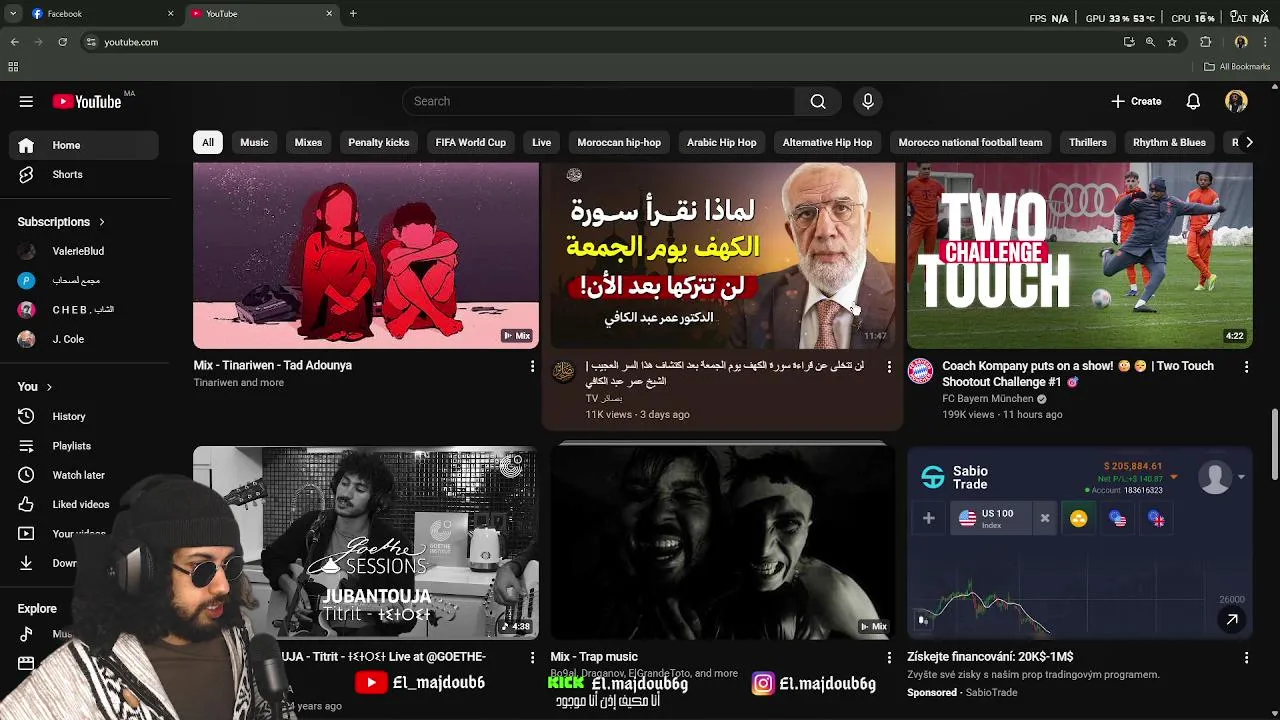Select Morocco national football team chip

tap(970, 142)
